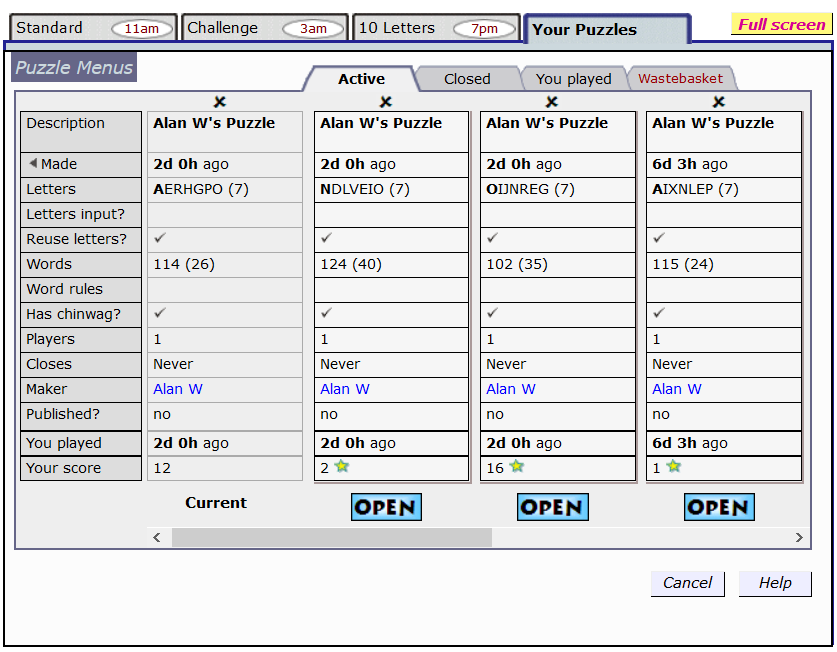The height and width of the screenshot is (652, 837).
Task: Switch to the Closed tab
Action: [467, 79]
